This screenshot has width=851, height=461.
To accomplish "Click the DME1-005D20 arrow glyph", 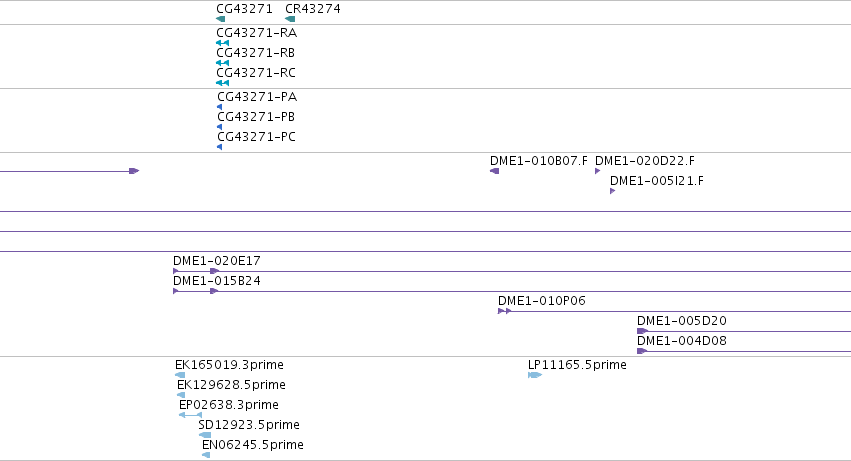I will [643, 331].
